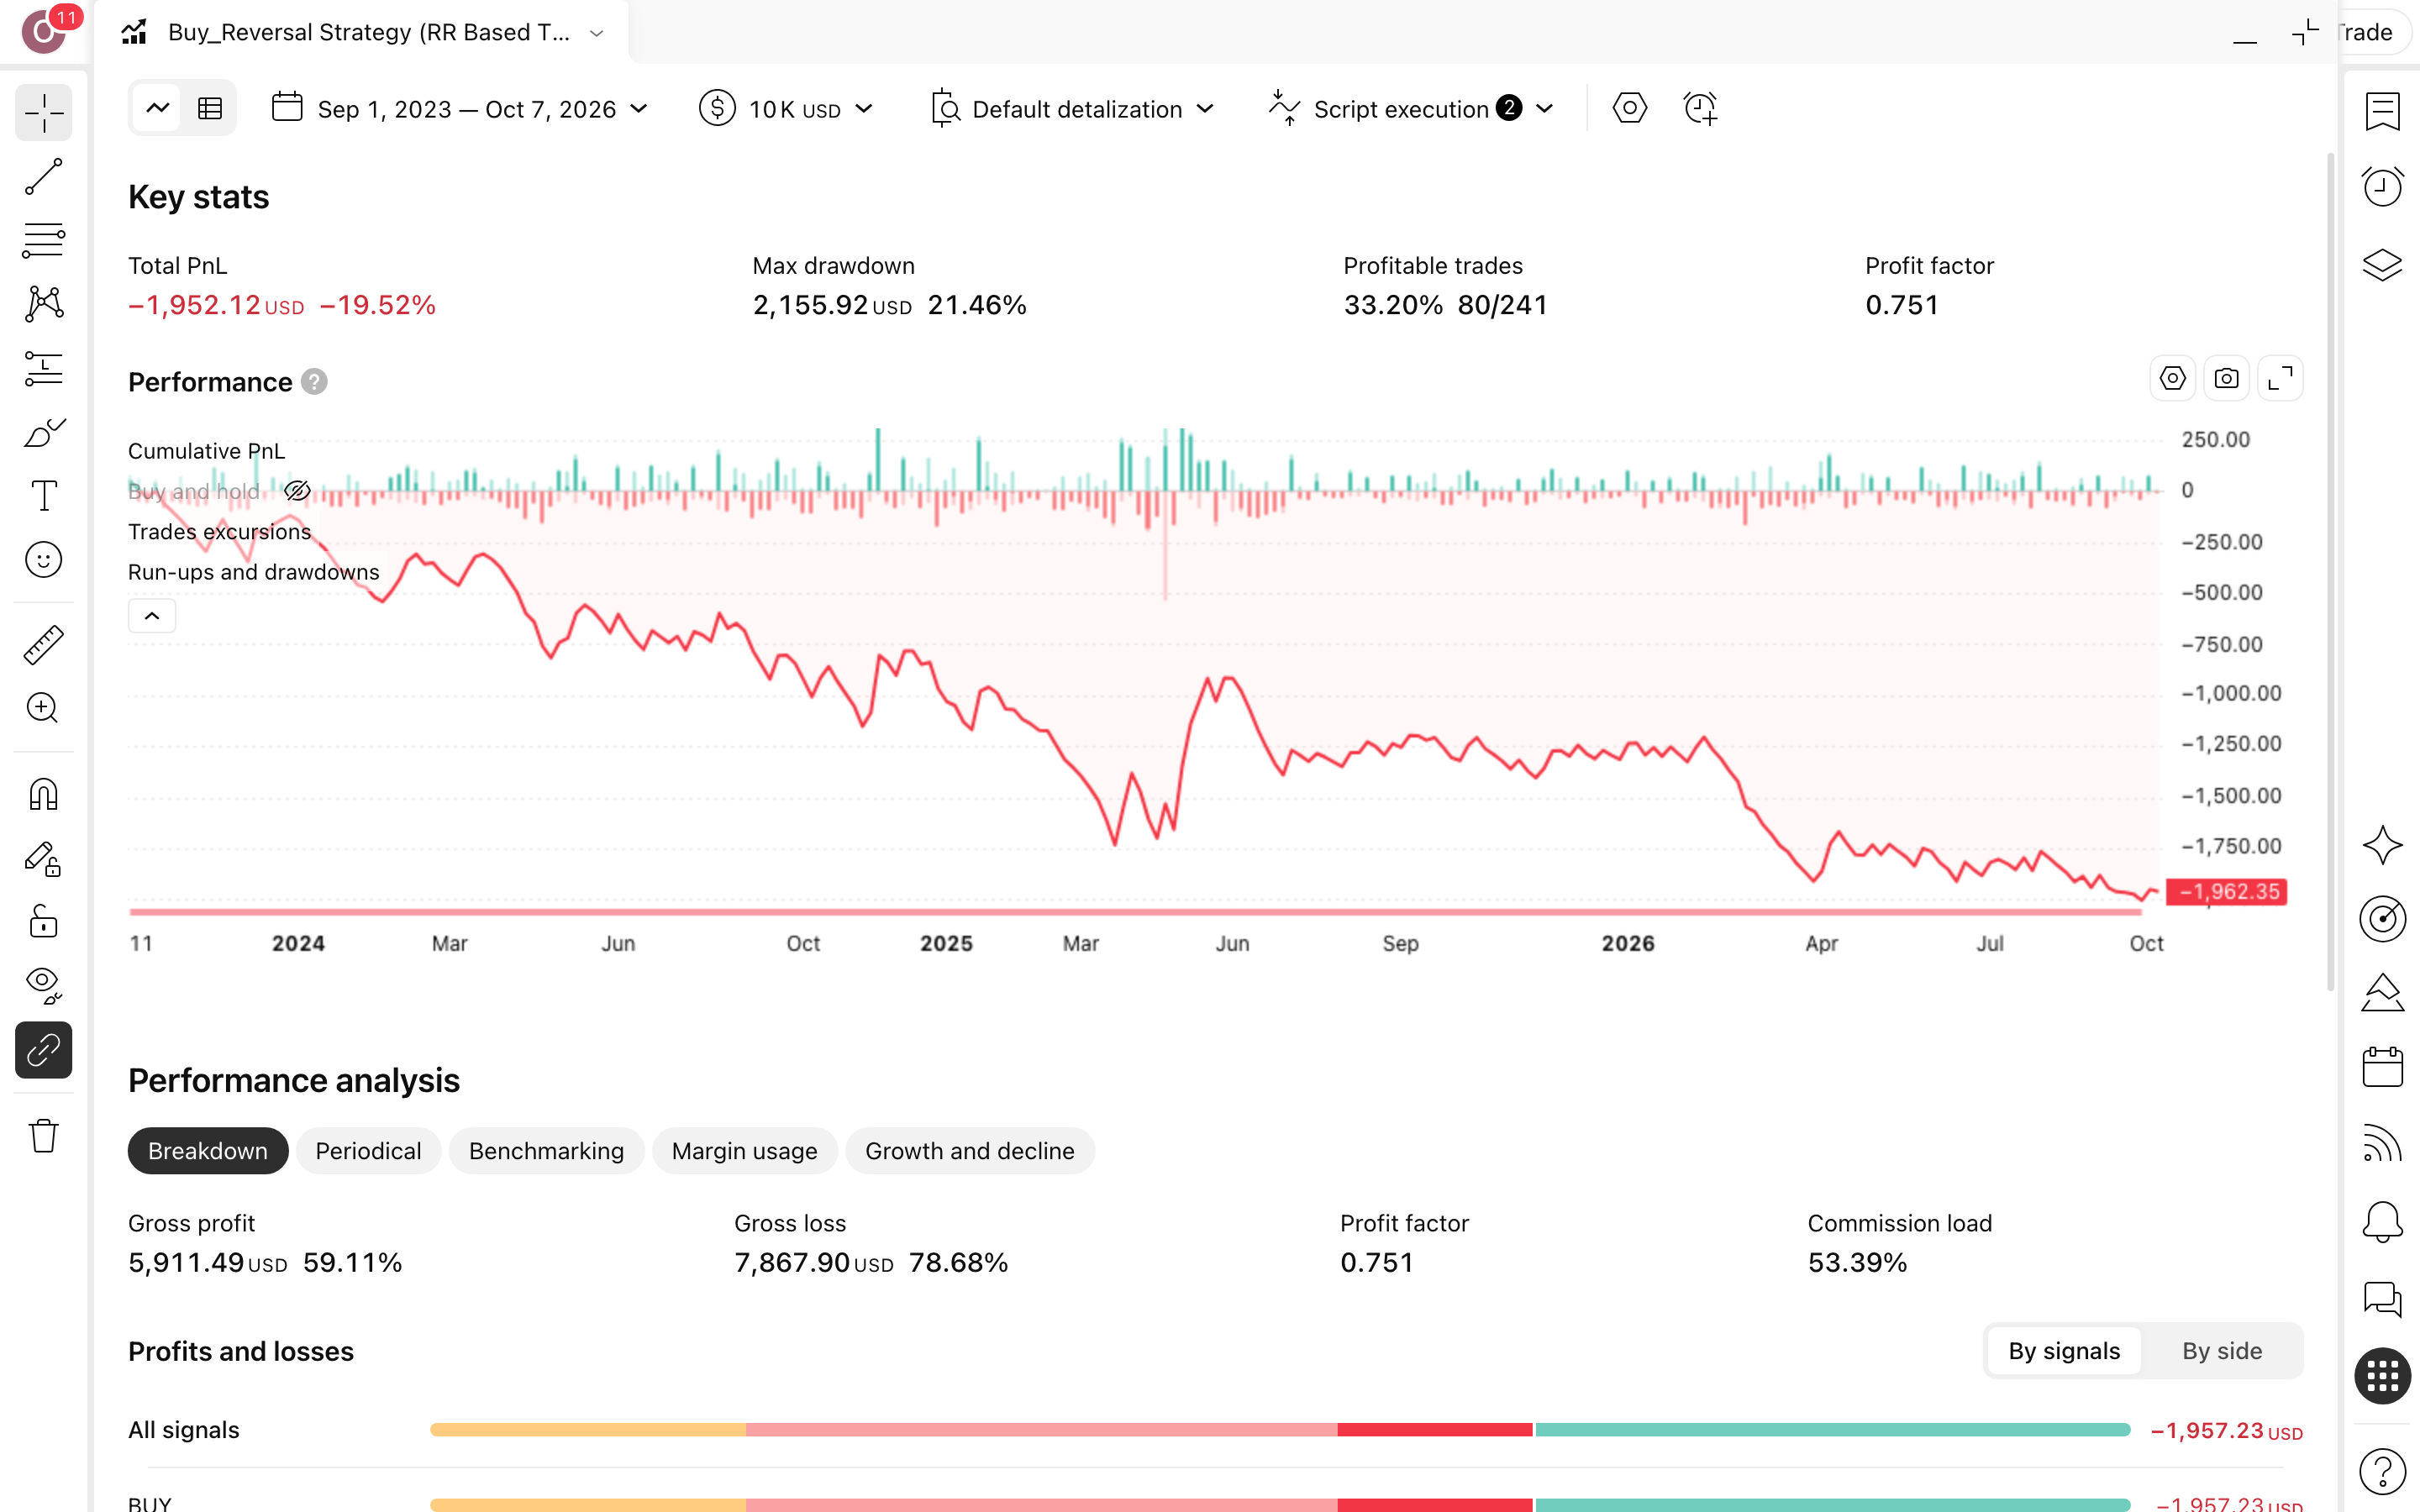2420x1512 pixels.
Task: Select the text annotation tool
Action: [44, 496]
